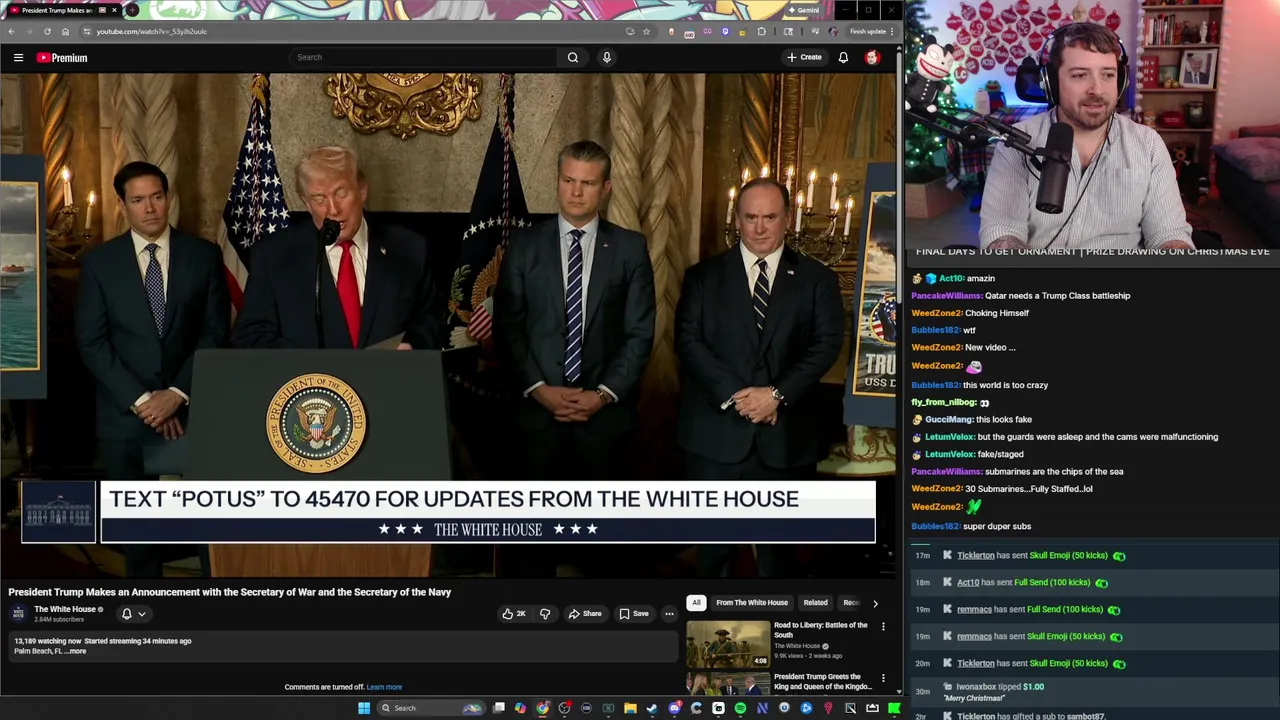Screen dimensions: 1280x720
Task: Dislike the video with thumbs-down
Action: (x=545, y=614)
